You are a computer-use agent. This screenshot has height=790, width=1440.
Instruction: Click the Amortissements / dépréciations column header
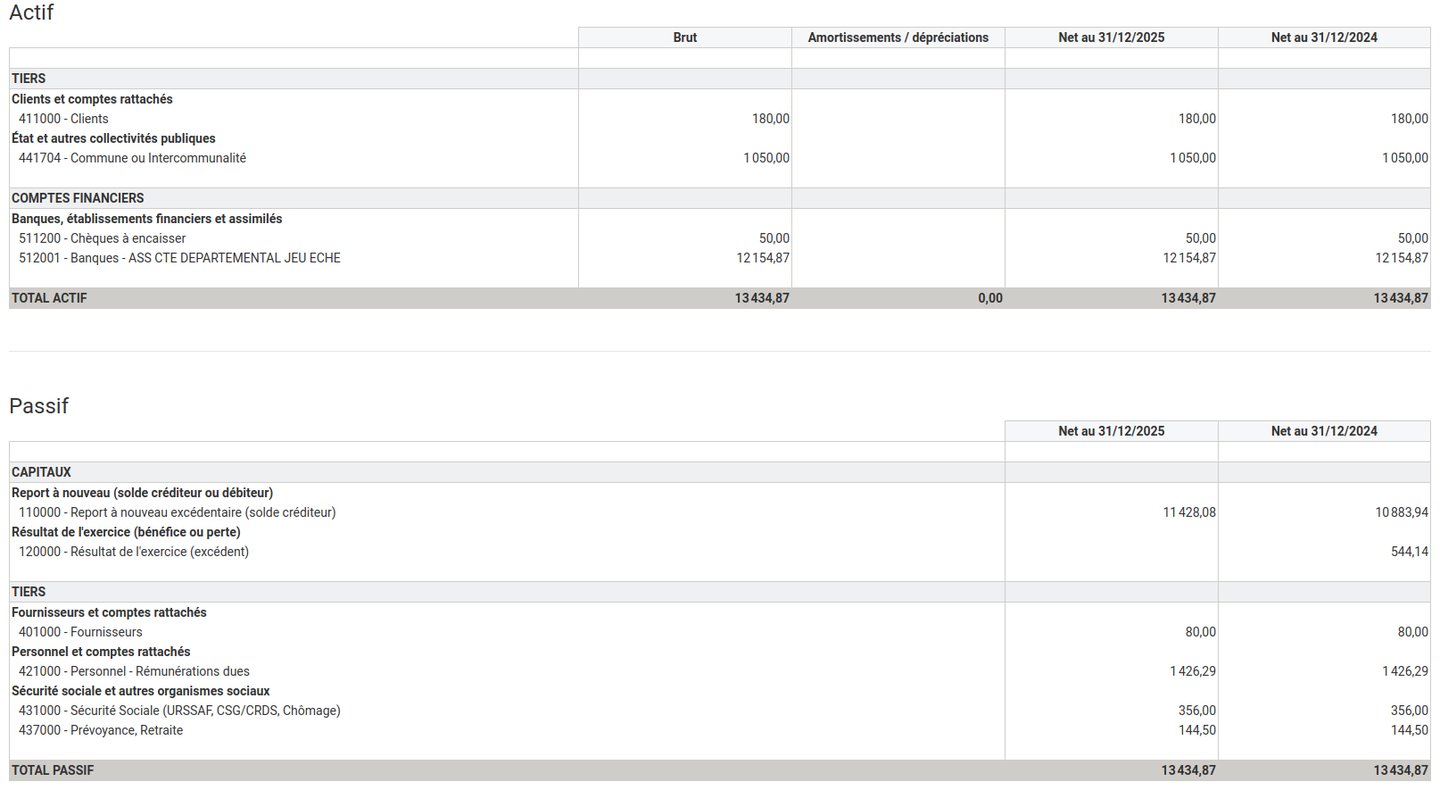[898, 38]
